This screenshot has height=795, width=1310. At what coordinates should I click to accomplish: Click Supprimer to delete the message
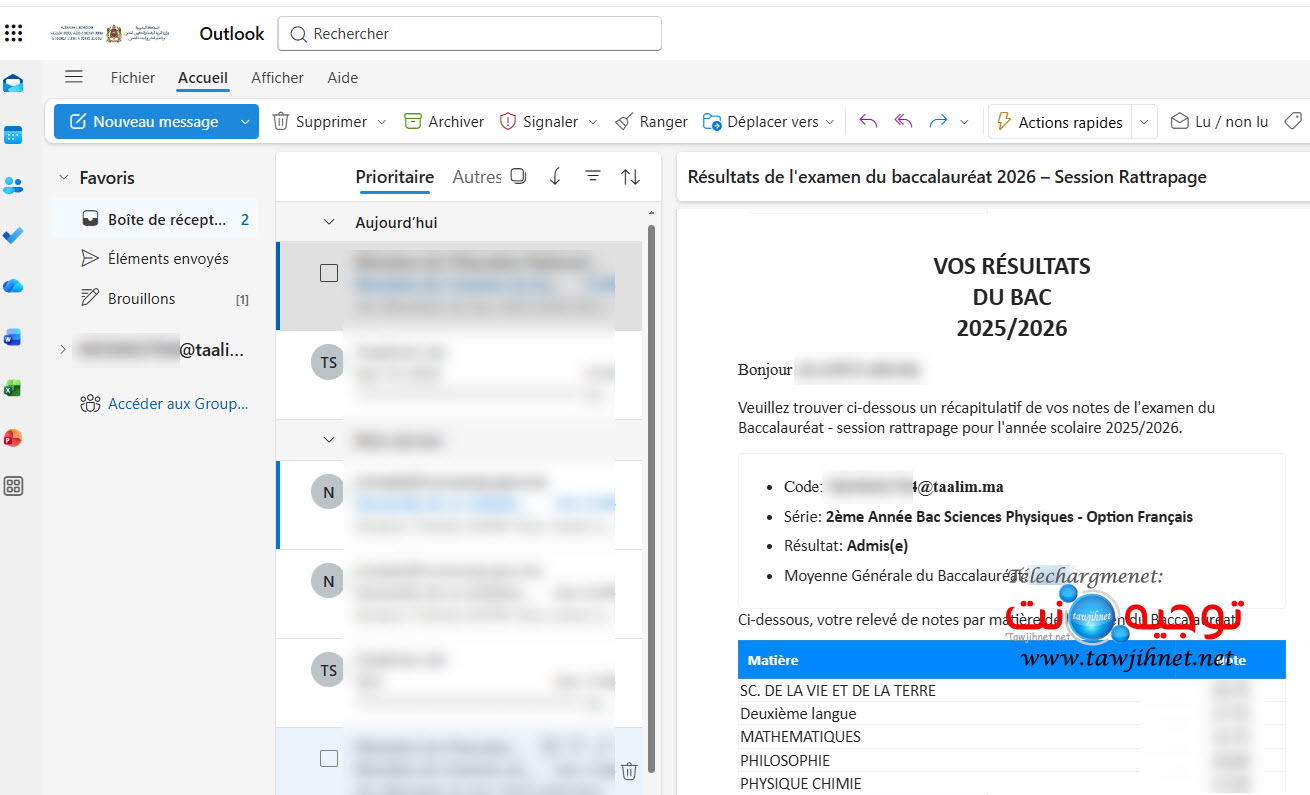pos(320,122)
